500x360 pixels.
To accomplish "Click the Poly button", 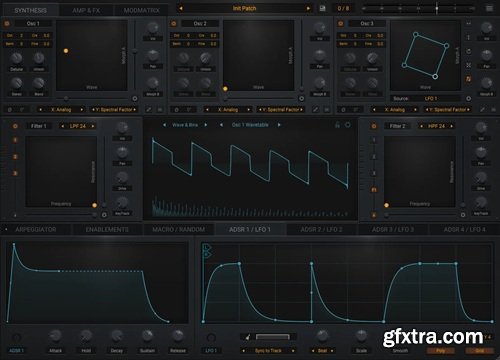I will pyautogui.click(x=440, y=351).
